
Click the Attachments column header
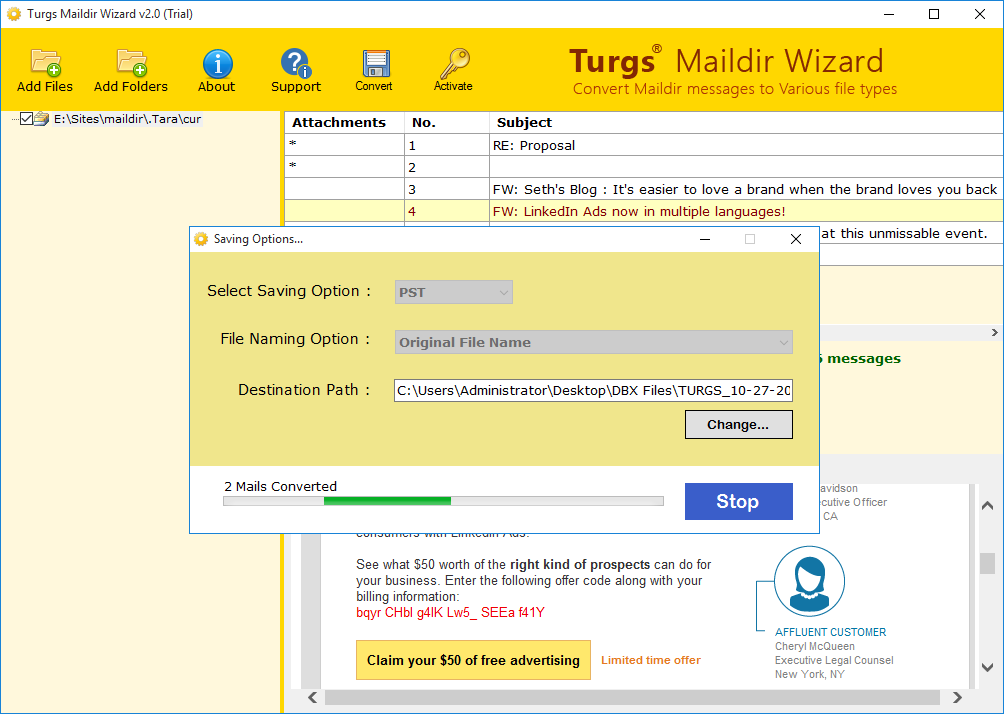pyautogui.click(x=344, y=122)
